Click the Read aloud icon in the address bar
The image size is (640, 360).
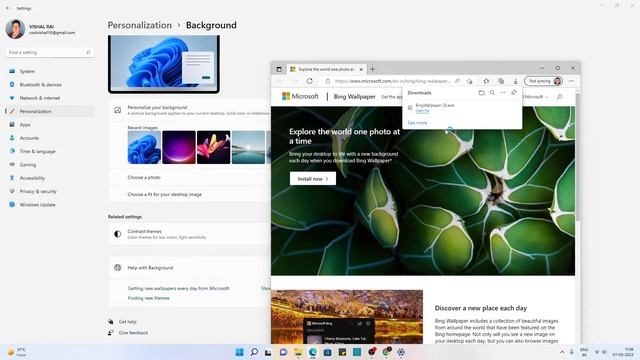457,81
